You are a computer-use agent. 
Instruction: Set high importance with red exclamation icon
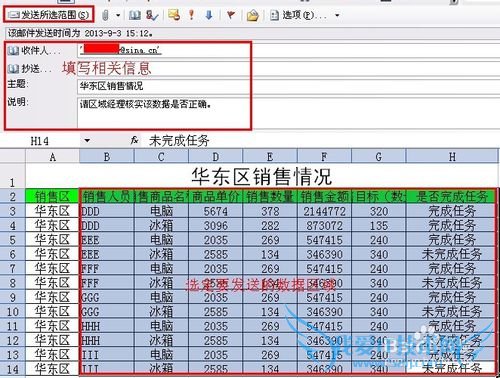click(191, 15)
